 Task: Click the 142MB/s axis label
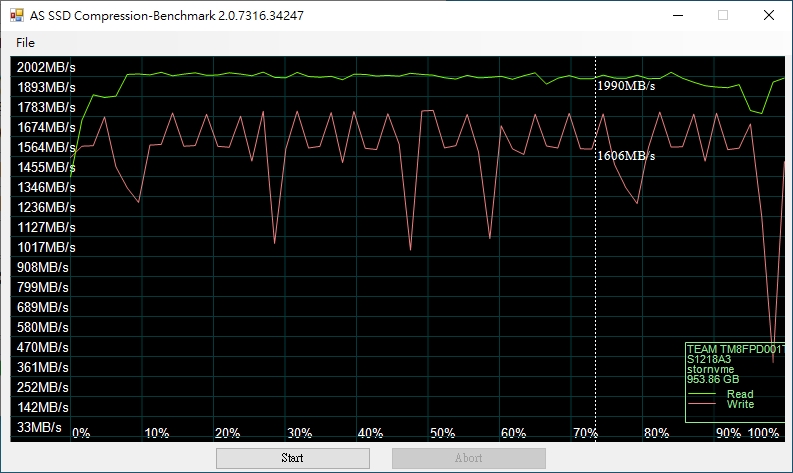click(42, 407)
